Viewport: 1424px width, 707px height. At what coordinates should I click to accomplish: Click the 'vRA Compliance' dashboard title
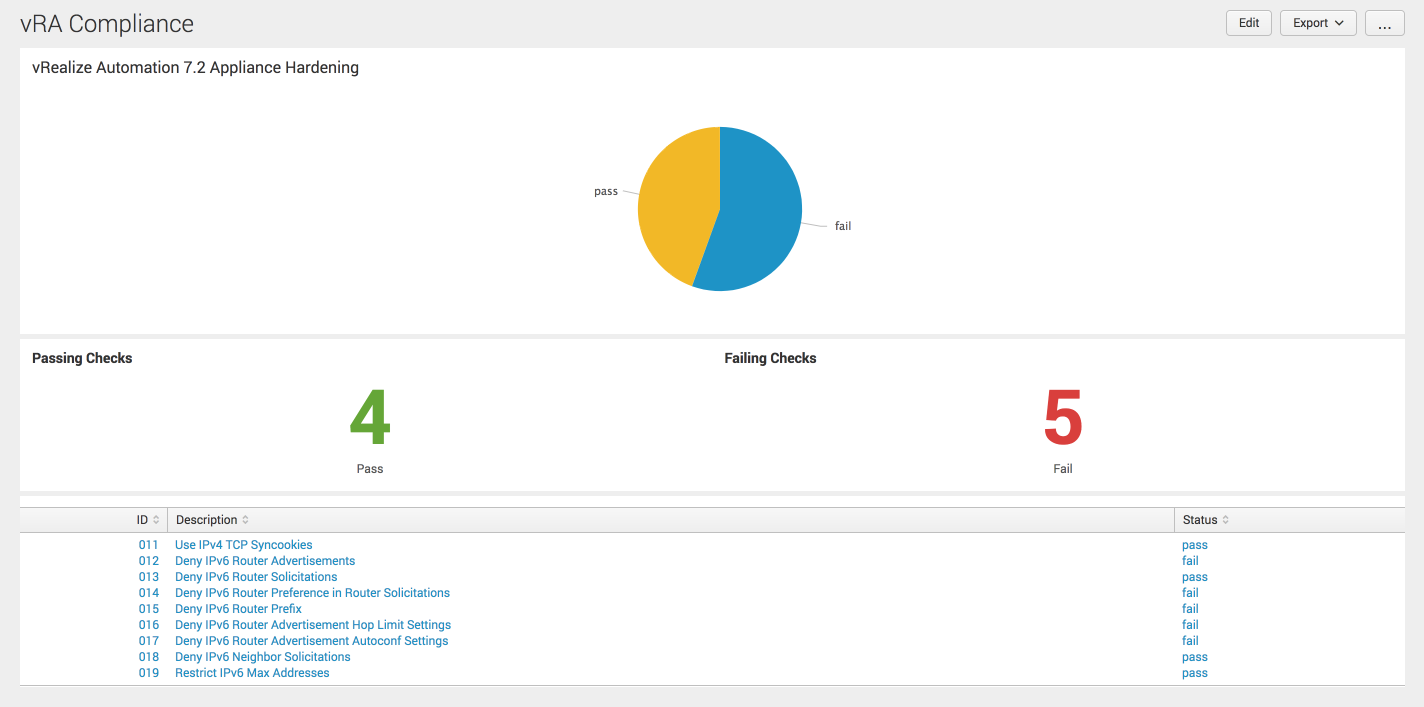click(107, 24)
